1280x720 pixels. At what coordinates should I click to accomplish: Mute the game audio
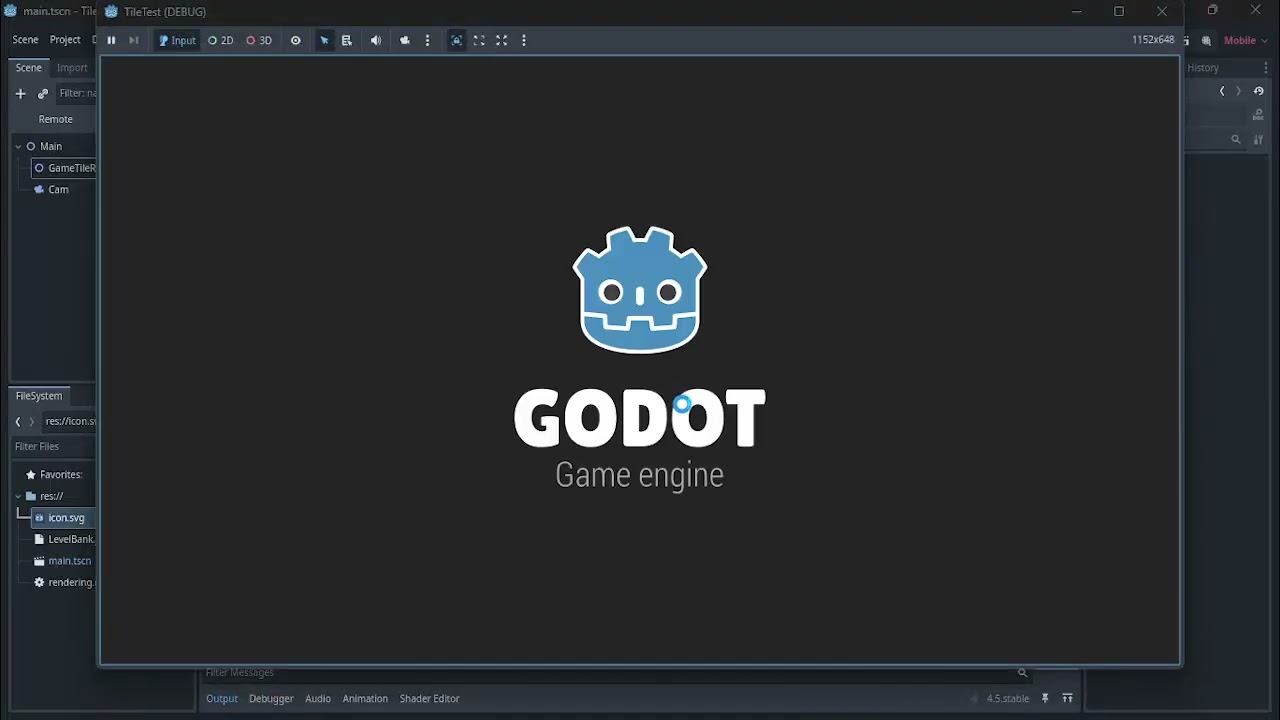(376, 41)
